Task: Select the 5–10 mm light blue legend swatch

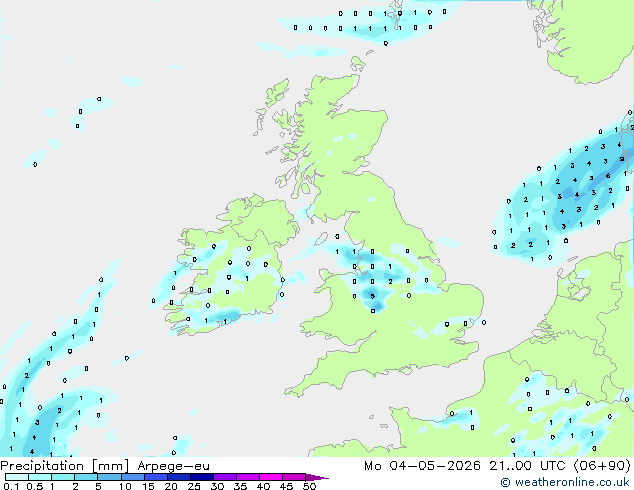Action: [x=109, y=477]
